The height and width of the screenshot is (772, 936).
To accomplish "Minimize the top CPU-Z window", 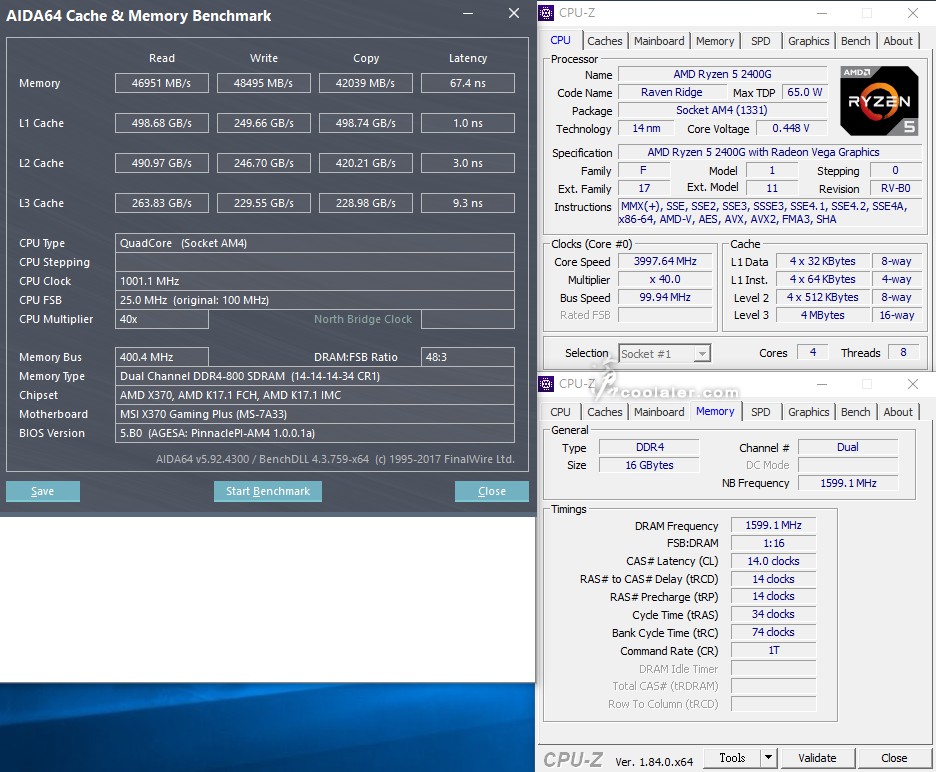I will click(822, 13).
